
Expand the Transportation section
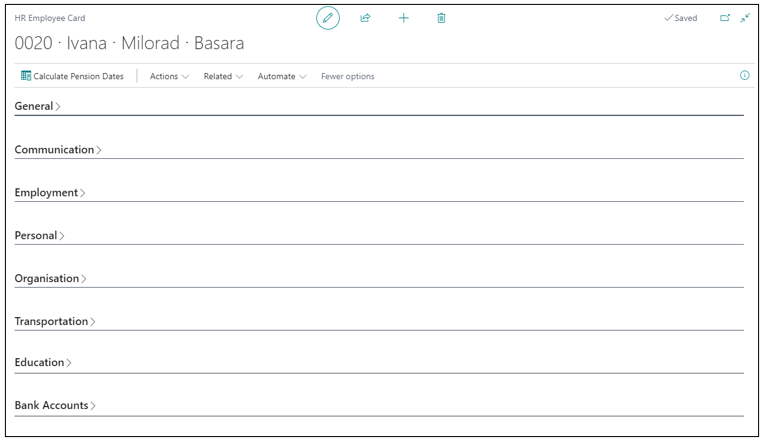(x=55, y=322)
